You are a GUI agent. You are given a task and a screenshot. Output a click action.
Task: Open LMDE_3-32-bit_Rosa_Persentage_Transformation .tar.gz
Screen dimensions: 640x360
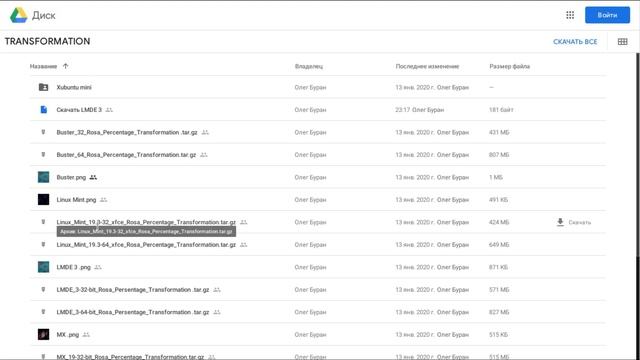tap(133, 289)
